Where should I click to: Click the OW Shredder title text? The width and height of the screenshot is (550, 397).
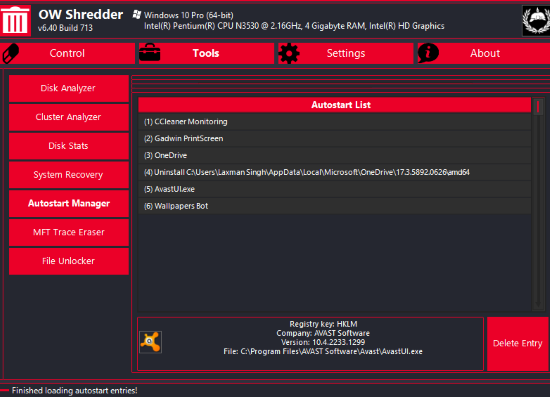coord(81,15)
